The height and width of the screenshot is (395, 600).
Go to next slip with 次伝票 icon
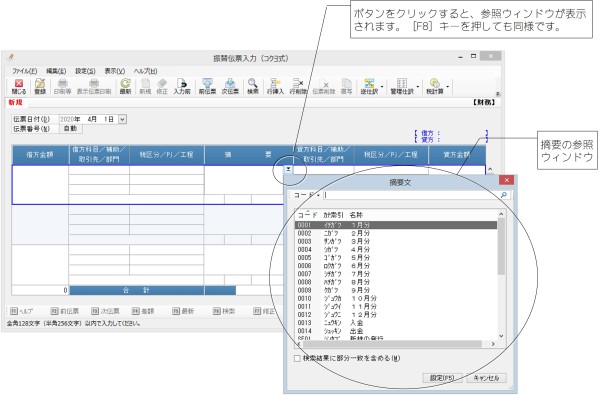click(230, 87)
